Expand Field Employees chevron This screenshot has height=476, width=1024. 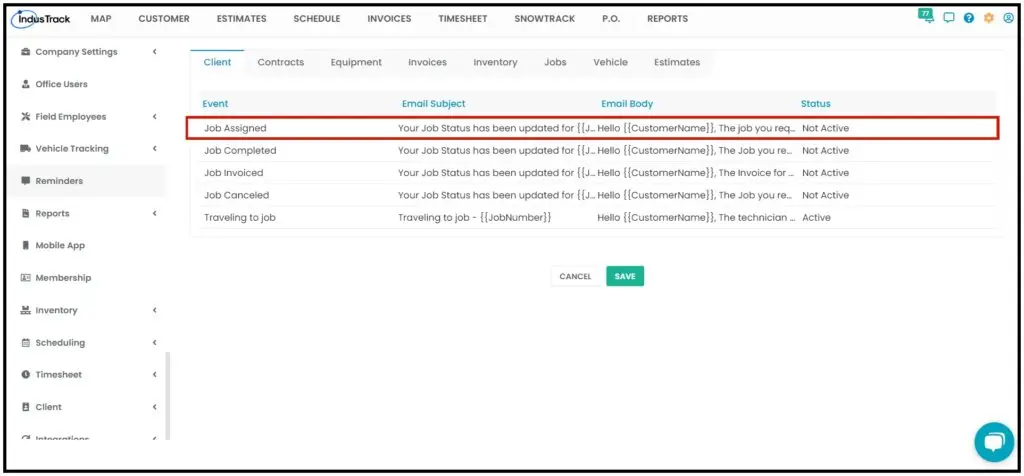coord(155,117)
